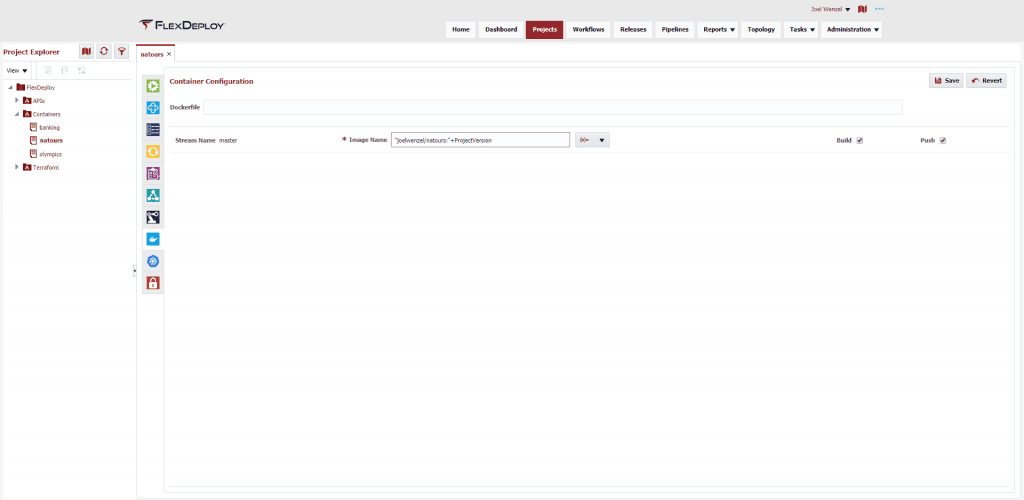Image resolution: width=1024 pixels, height=500 pixels.
Task: Select the APIs folder label
Action: [39, 101]
